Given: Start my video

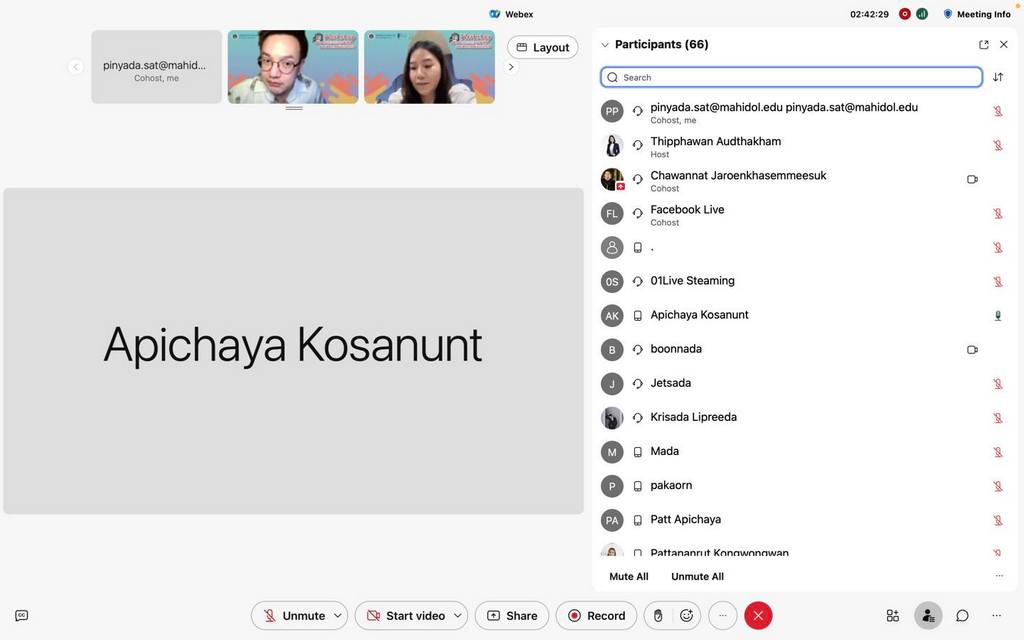Looking at the screenshot, I should [x=405, y=616].
